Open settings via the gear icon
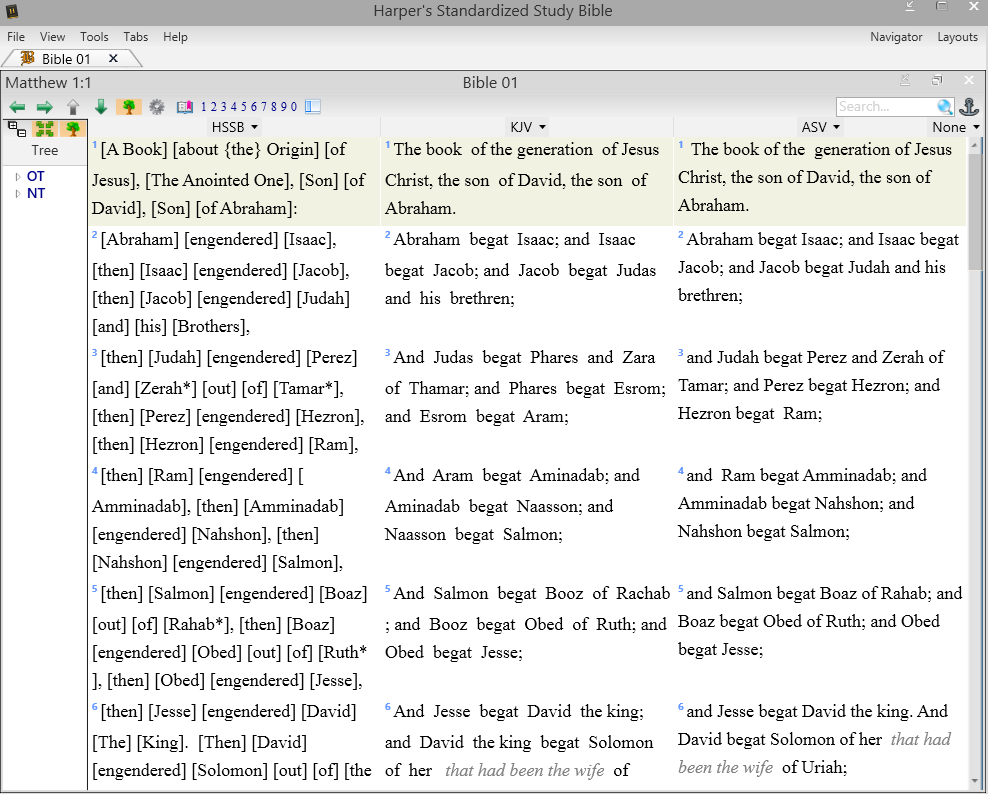This screenshot has width=988, height=794. tap(156, 107)
